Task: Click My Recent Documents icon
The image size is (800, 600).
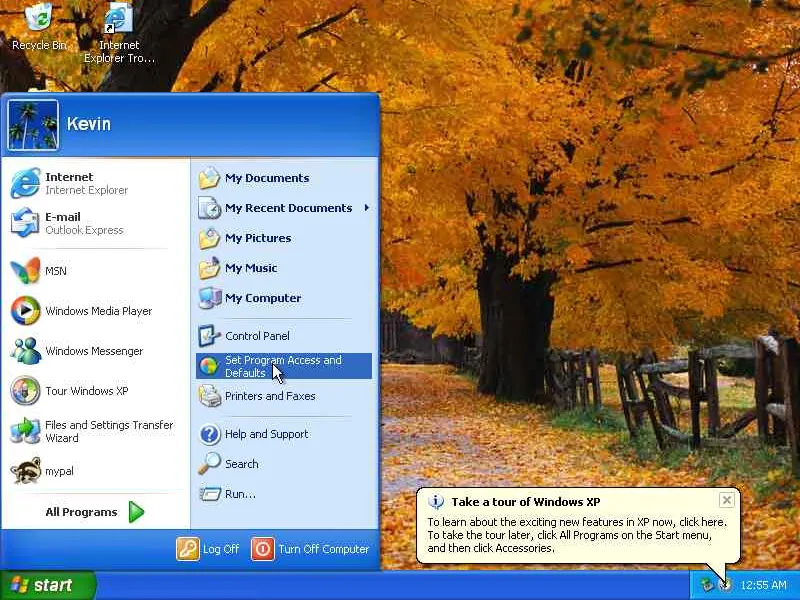Action: click(x=209, y=208)
